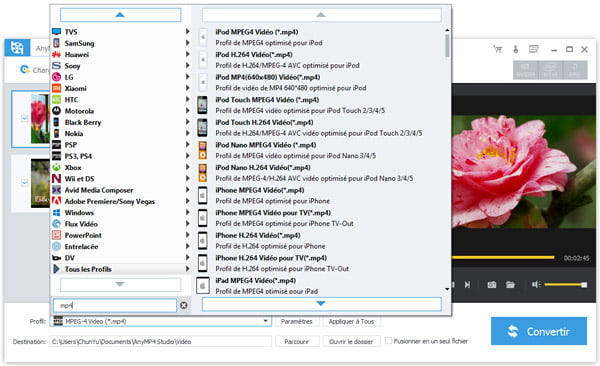Click Ouvrir le dossier button
This screenshot has width=600, height=366.
[x=351, y=341]
